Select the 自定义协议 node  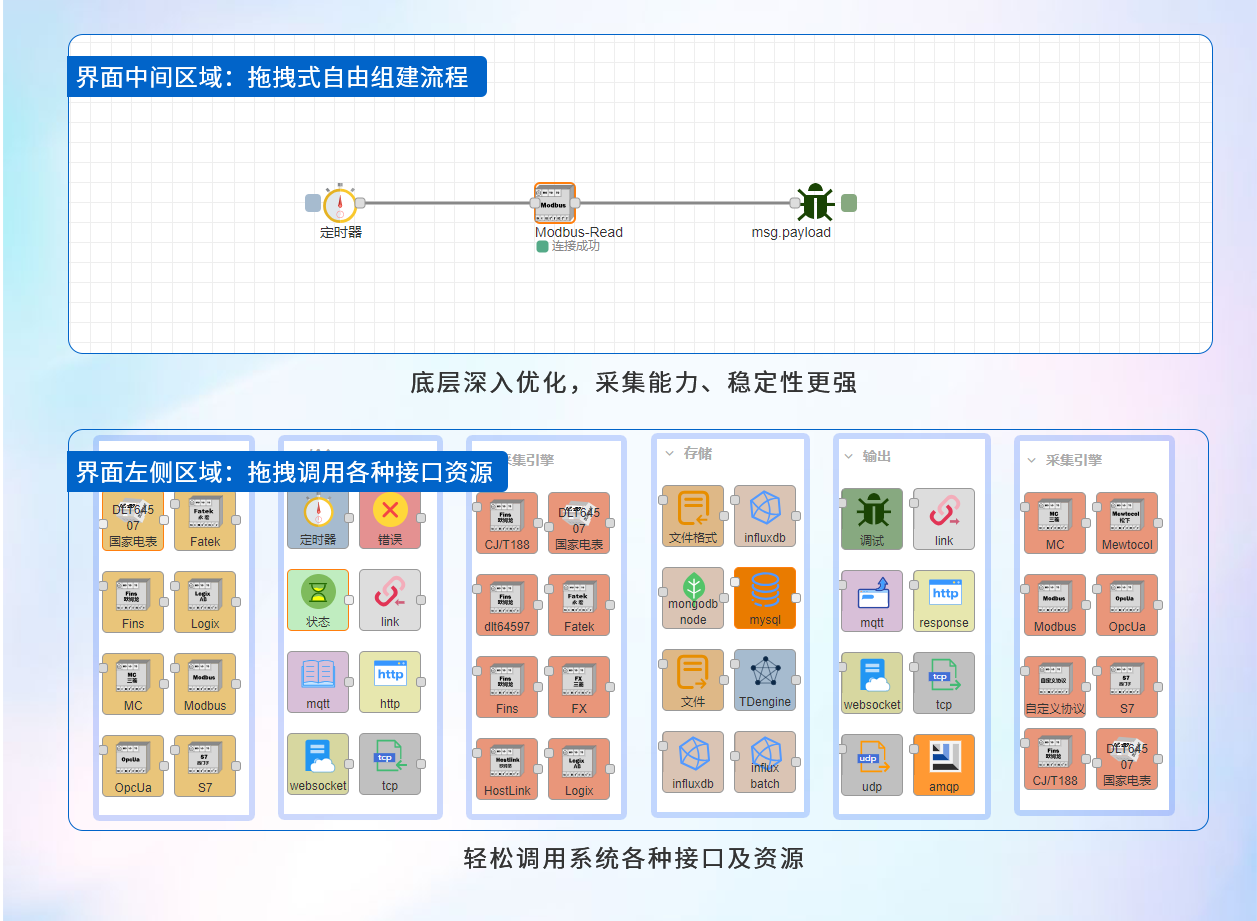[1055, 687]
